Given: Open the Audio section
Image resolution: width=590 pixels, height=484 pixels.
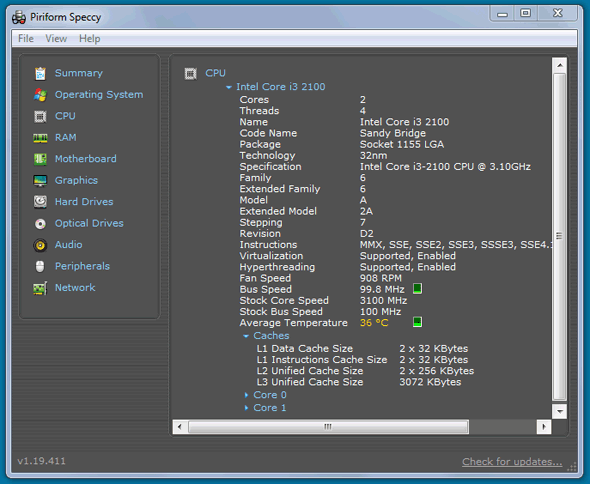Looking at the screenshot, I should 68,245.
